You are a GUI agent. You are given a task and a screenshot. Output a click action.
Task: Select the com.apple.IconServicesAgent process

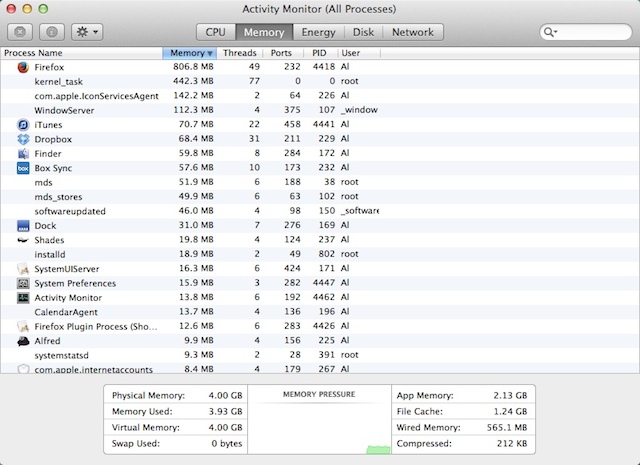click(320, 96)
